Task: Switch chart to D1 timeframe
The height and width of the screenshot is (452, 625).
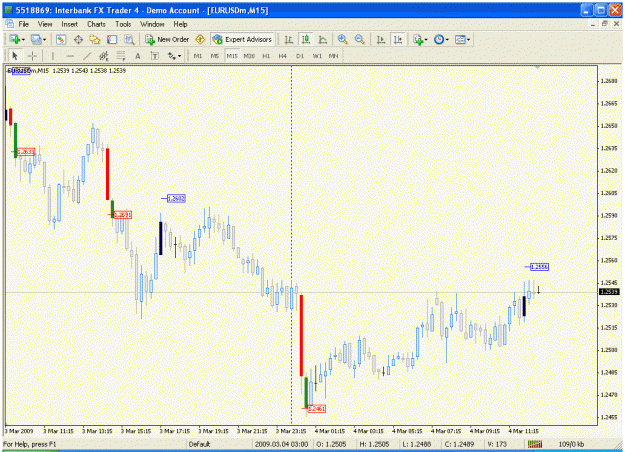Action: (x=300, y=56)
